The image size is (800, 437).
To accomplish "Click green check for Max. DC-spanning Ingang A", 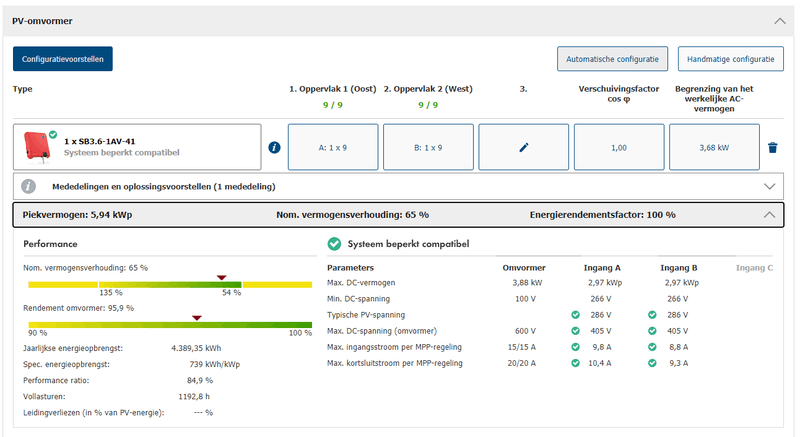I will tap(575, 330).
